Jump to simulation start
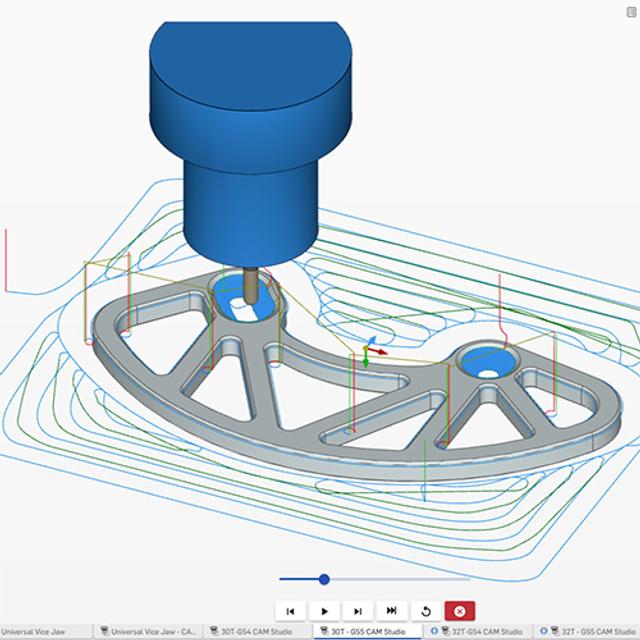The image size is (640, 640). click(290, 611)
